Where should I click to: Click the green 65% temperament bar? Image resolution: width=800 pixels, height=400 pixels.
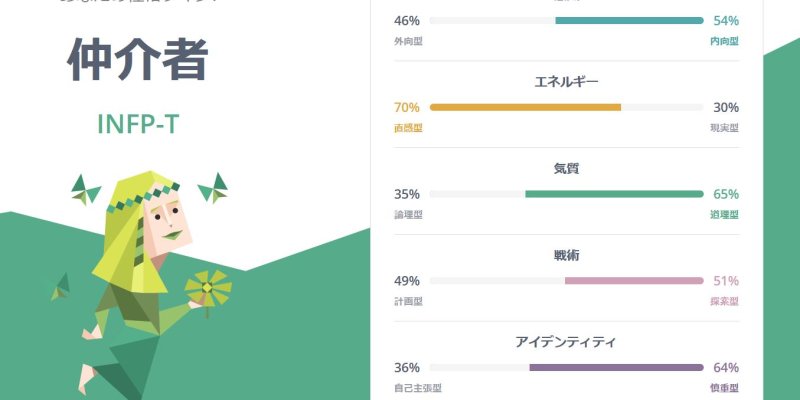[x=614, y=194]
